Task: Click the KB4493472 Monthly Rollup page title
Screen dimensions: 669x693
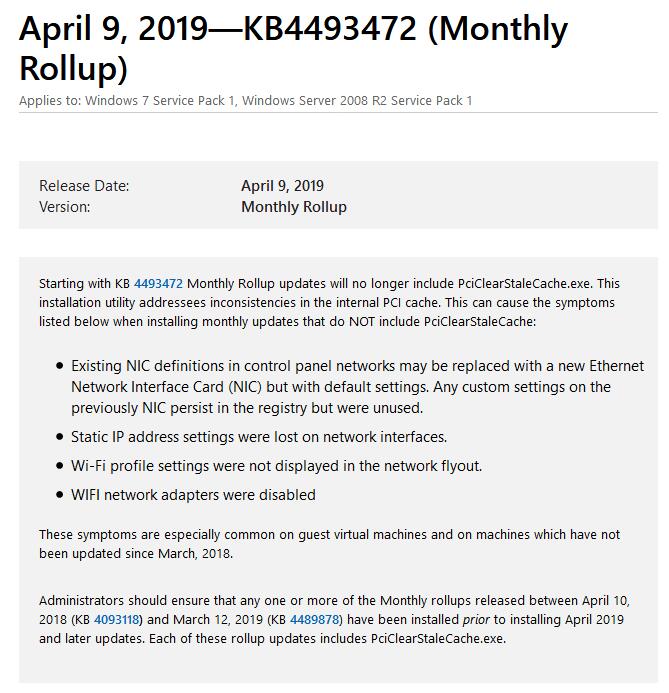Action: pos(293,47)
